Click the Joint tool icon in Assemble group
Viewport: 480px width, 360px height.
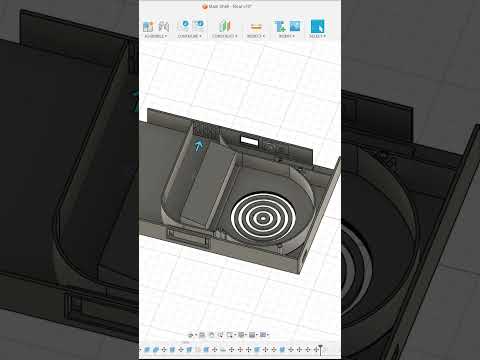(x=163, y=26)
